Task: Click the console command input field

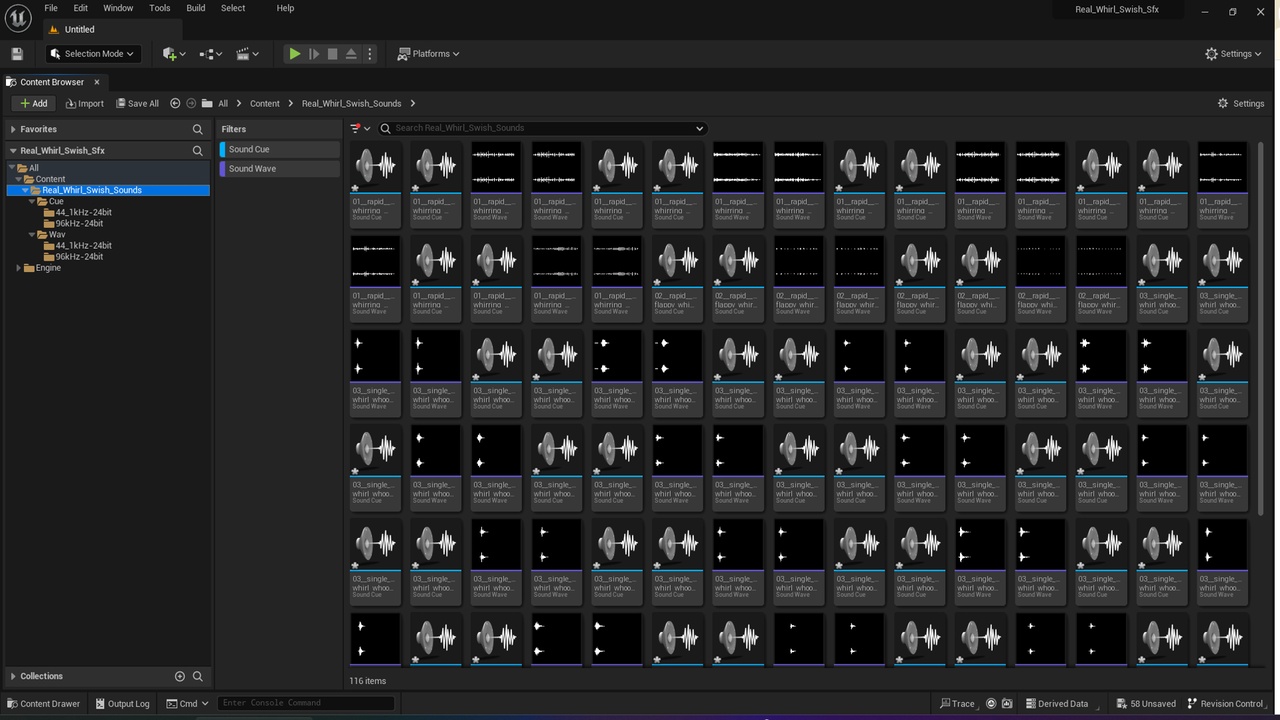Action: click(306, 703)
